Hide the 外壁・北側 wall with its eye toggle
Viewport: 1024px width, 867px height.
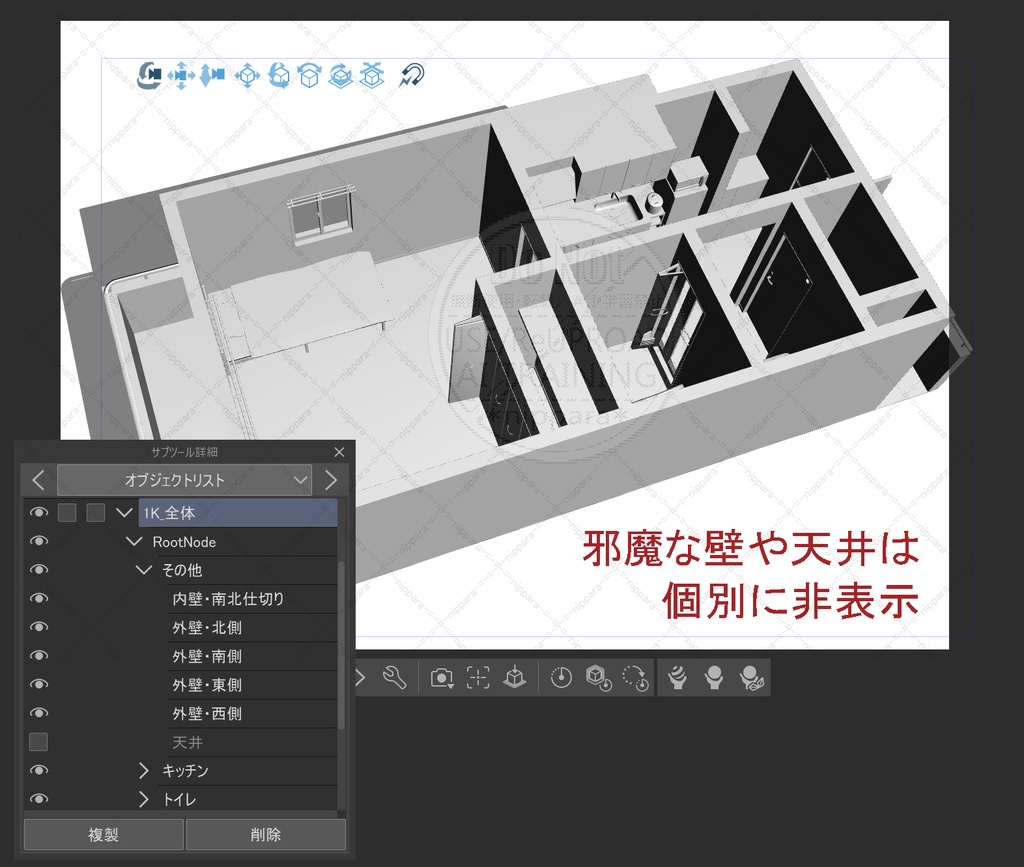(x=39, y=627)
